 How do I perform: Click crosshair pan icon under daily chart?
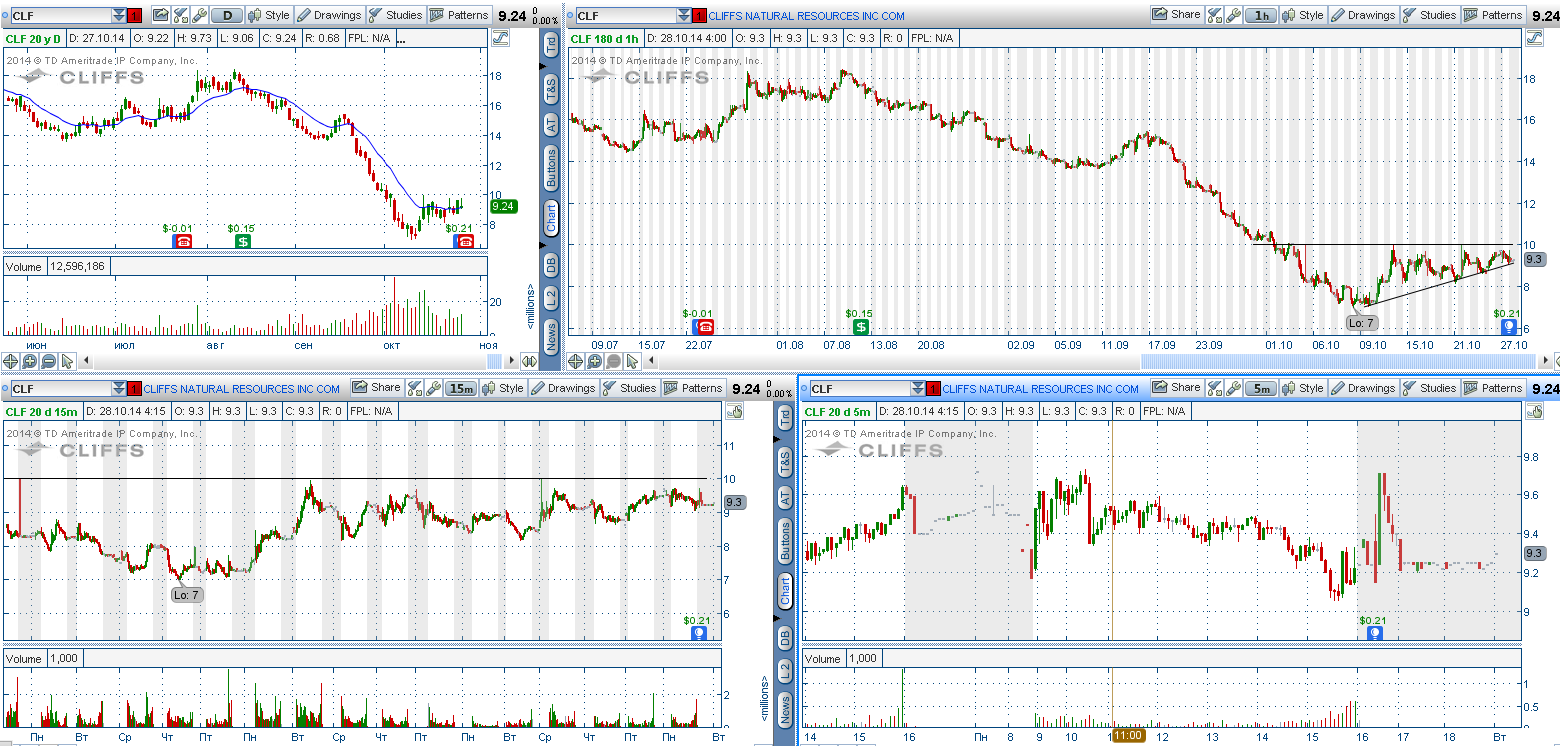(11, 361)
